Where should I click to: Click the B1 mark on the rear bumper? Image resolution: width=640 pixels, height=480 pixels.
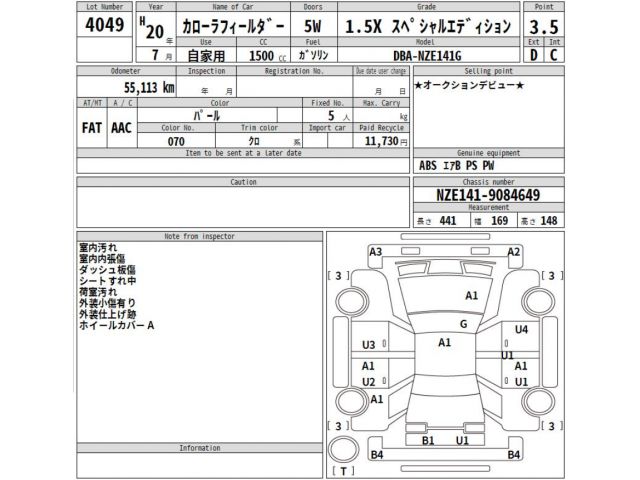[x=428, y=440]
